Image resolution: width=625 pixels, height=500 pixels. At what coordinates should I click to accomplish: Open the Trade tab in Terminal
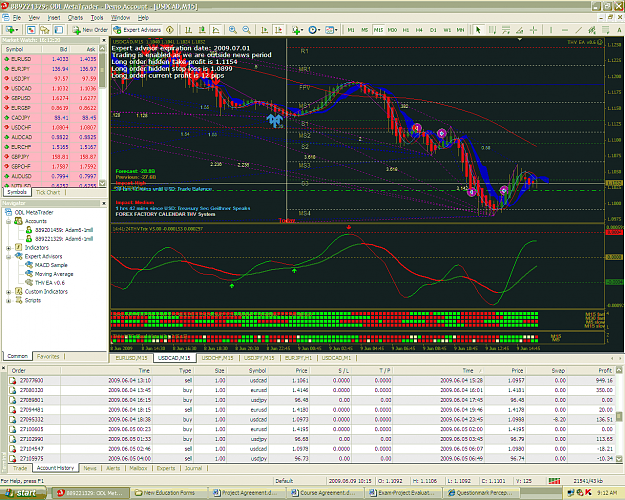point(20,468)
